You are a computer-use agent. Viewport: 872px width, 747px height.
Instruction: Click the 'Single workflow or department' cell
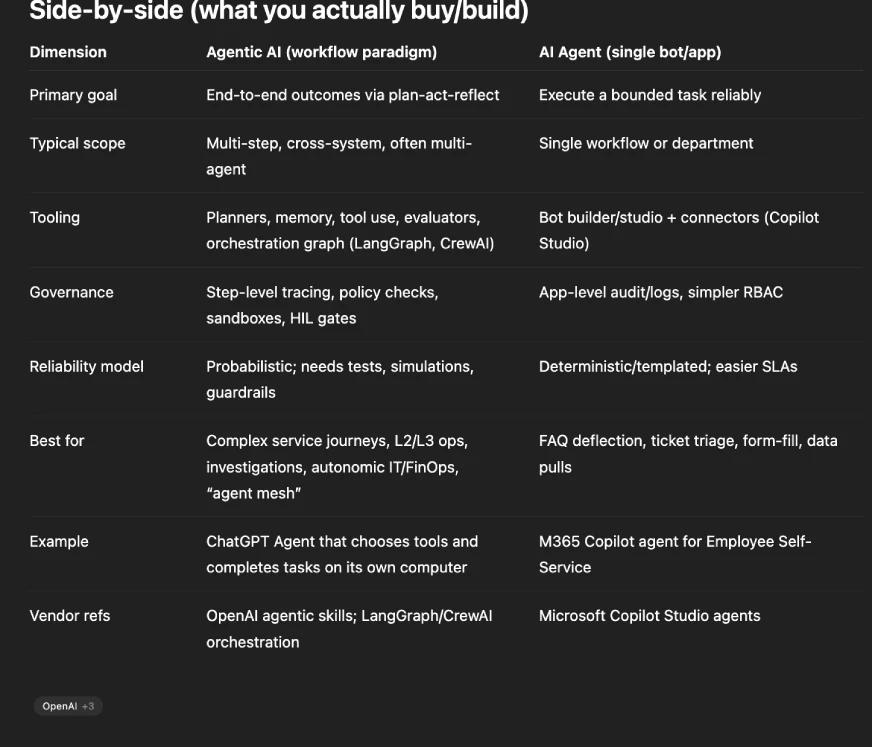[646, 143]
